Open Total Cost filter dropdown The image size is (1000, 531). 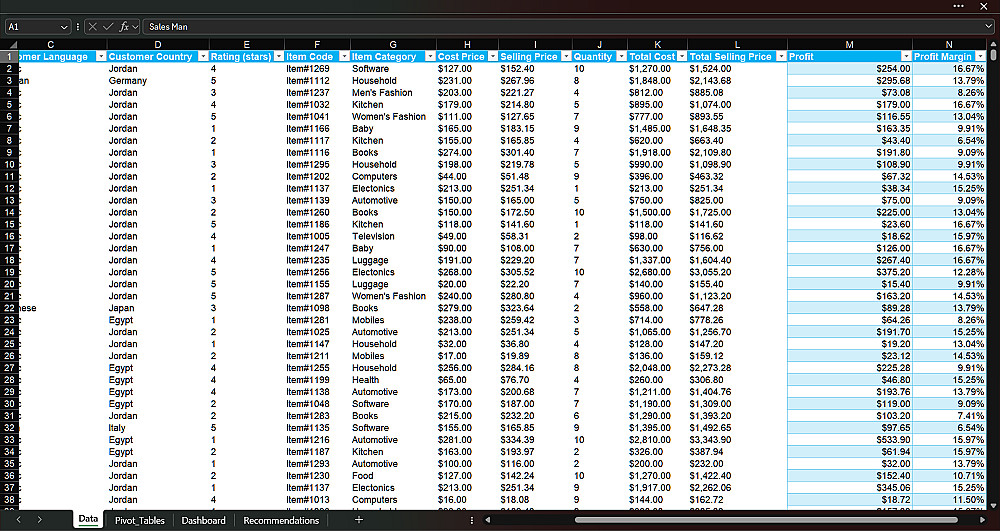click(681, 57)
